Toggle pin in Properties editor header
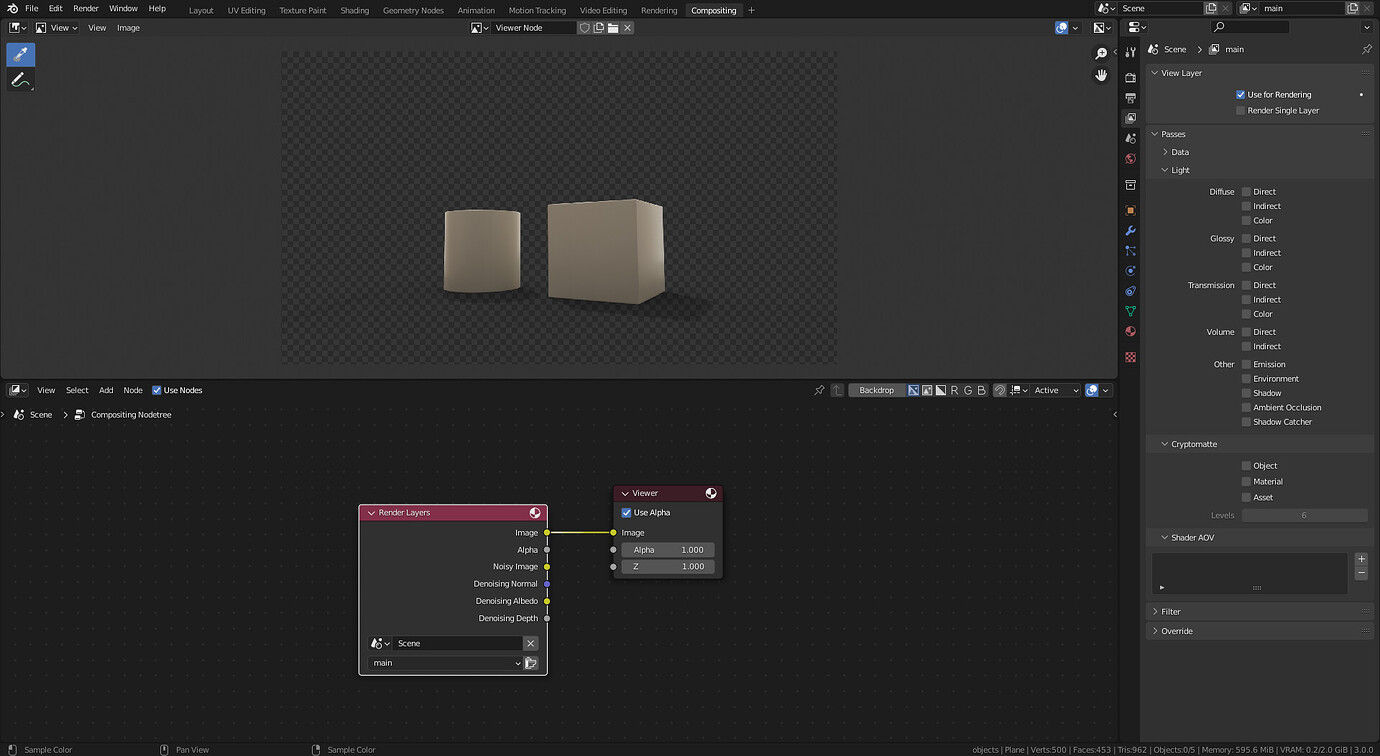The height and width of the screenshot is (756, 1380). [x=1367, y=49]
